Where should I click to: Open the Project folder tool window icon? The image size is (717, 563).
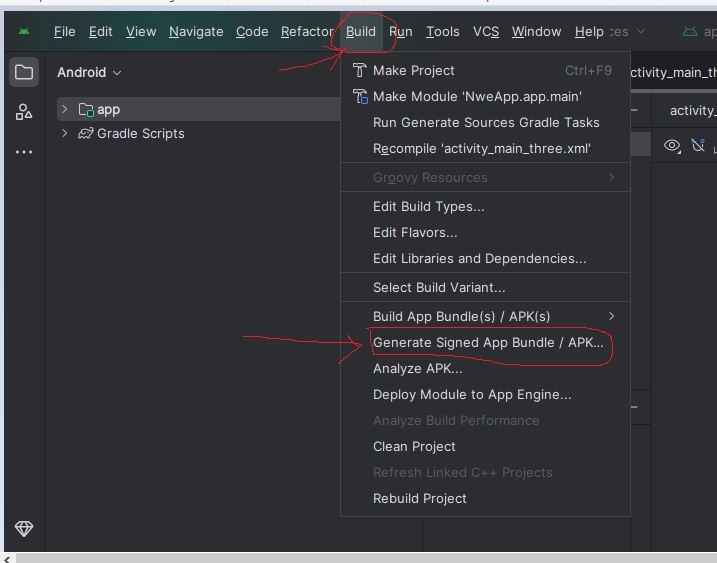pyautogui.click(x=24, y=72)
